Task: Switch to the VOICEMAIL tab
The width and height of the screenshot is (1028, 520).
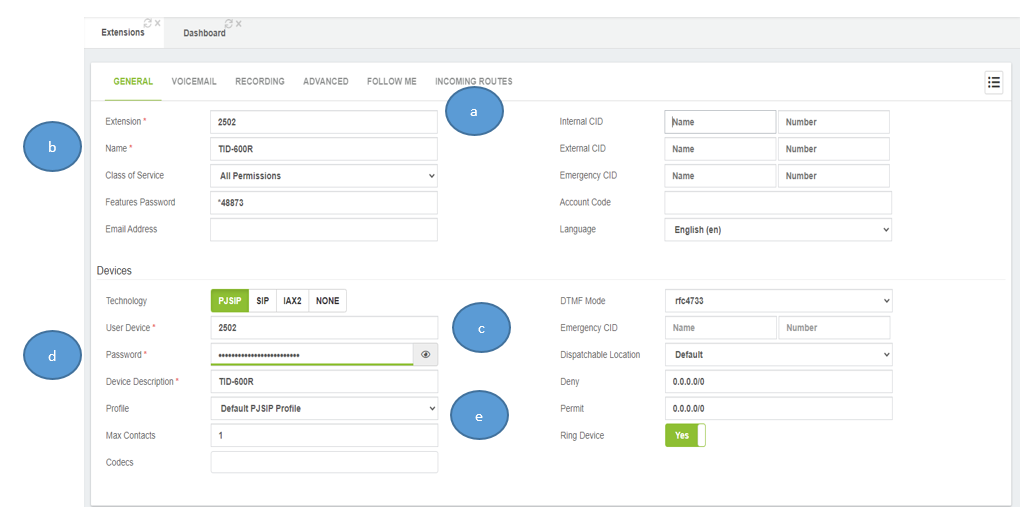Action: coord(194,81)
